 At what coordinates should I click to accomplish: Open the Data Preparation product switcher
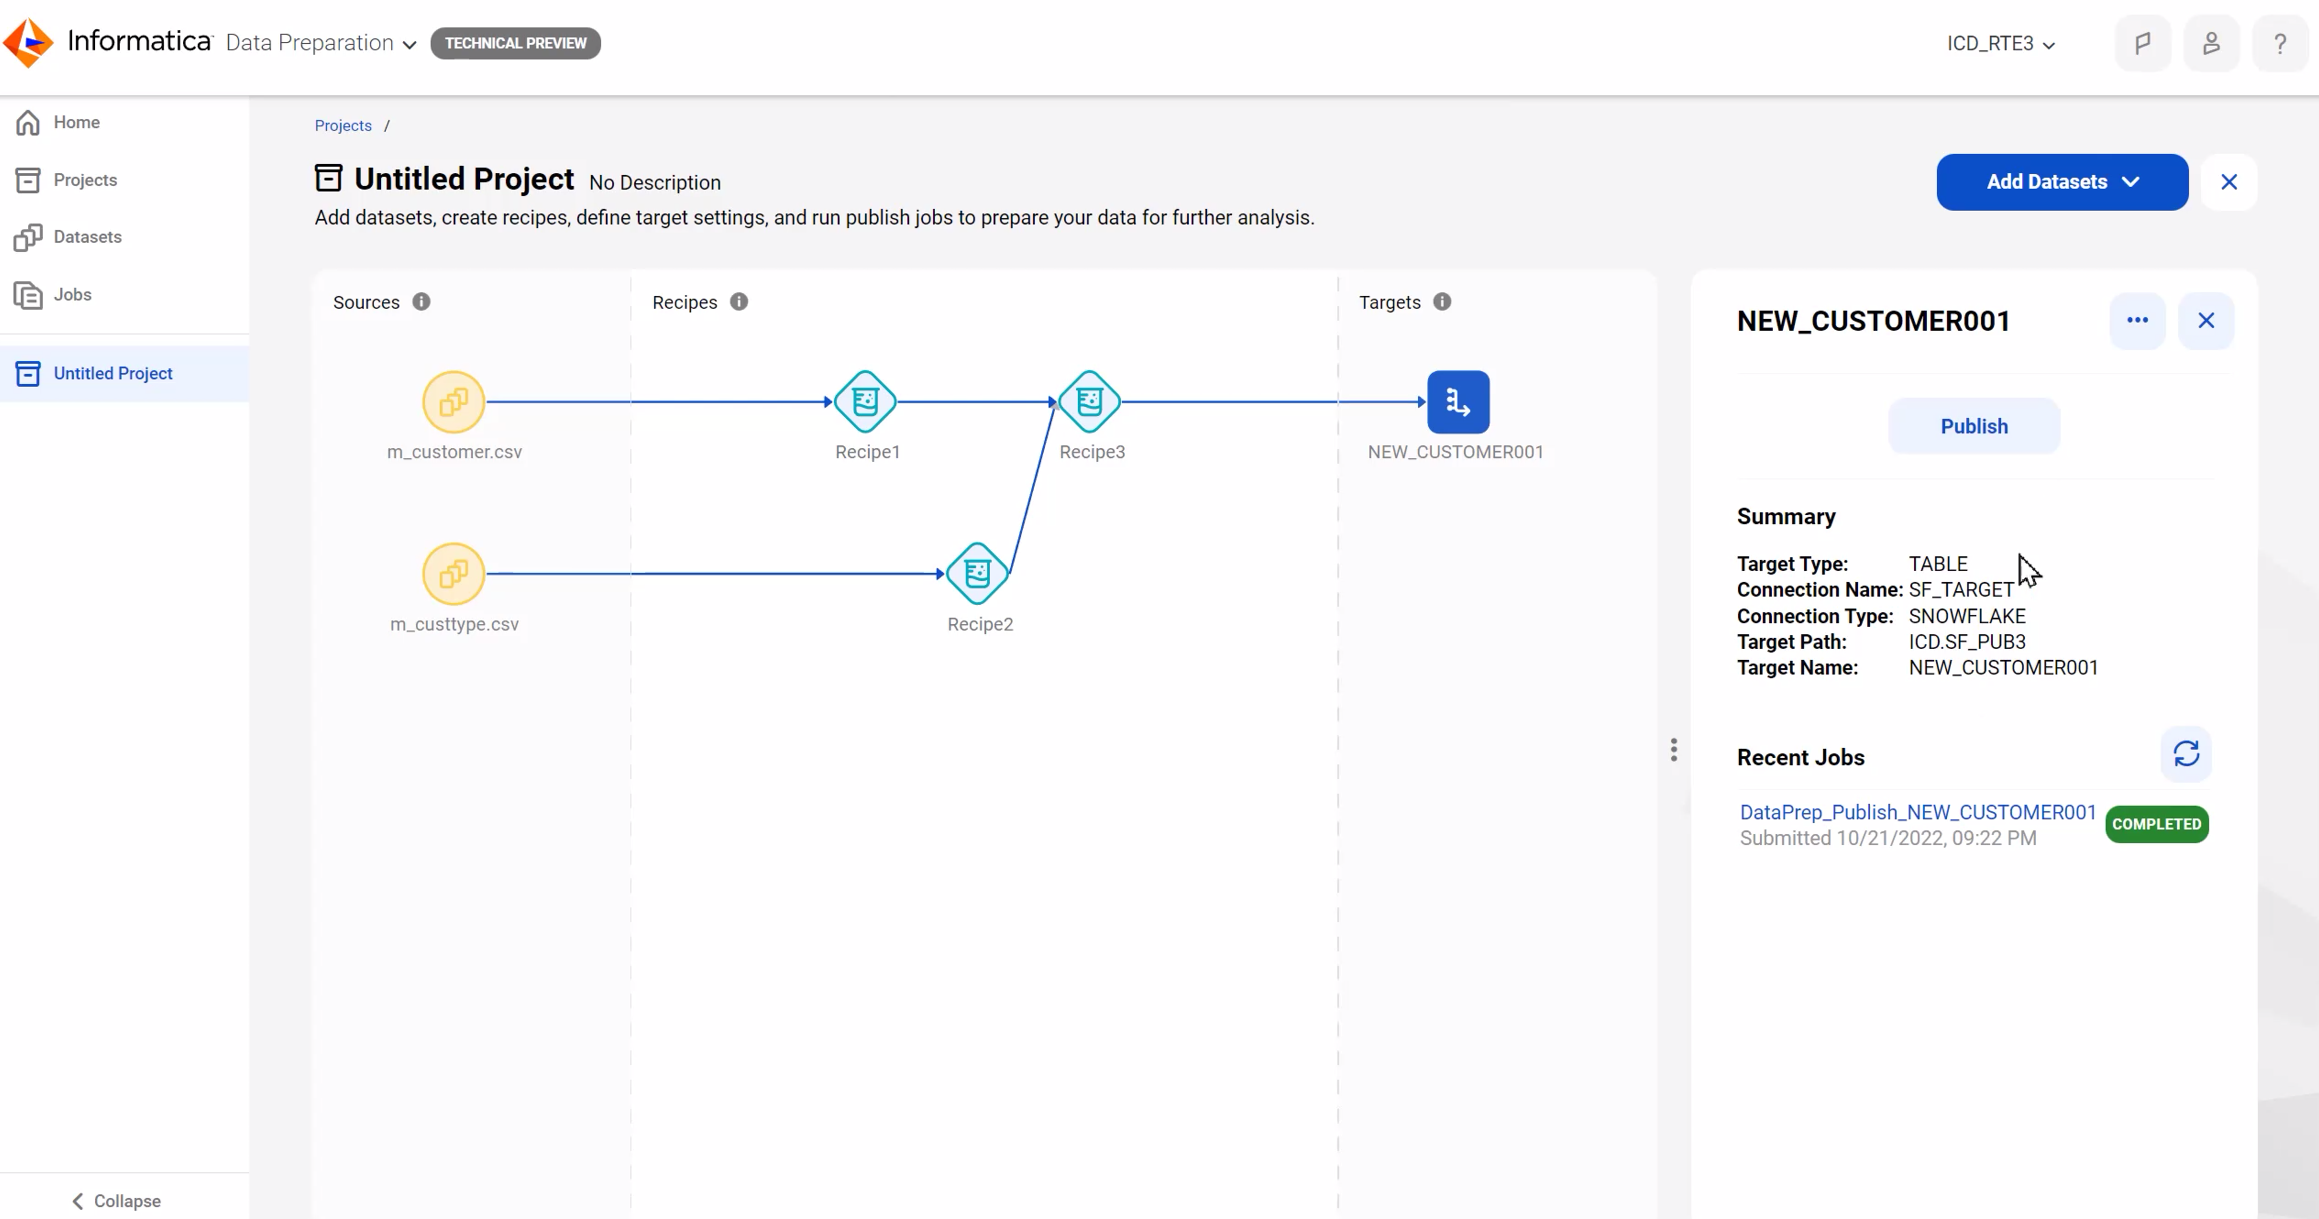click(x=320, y=43)
